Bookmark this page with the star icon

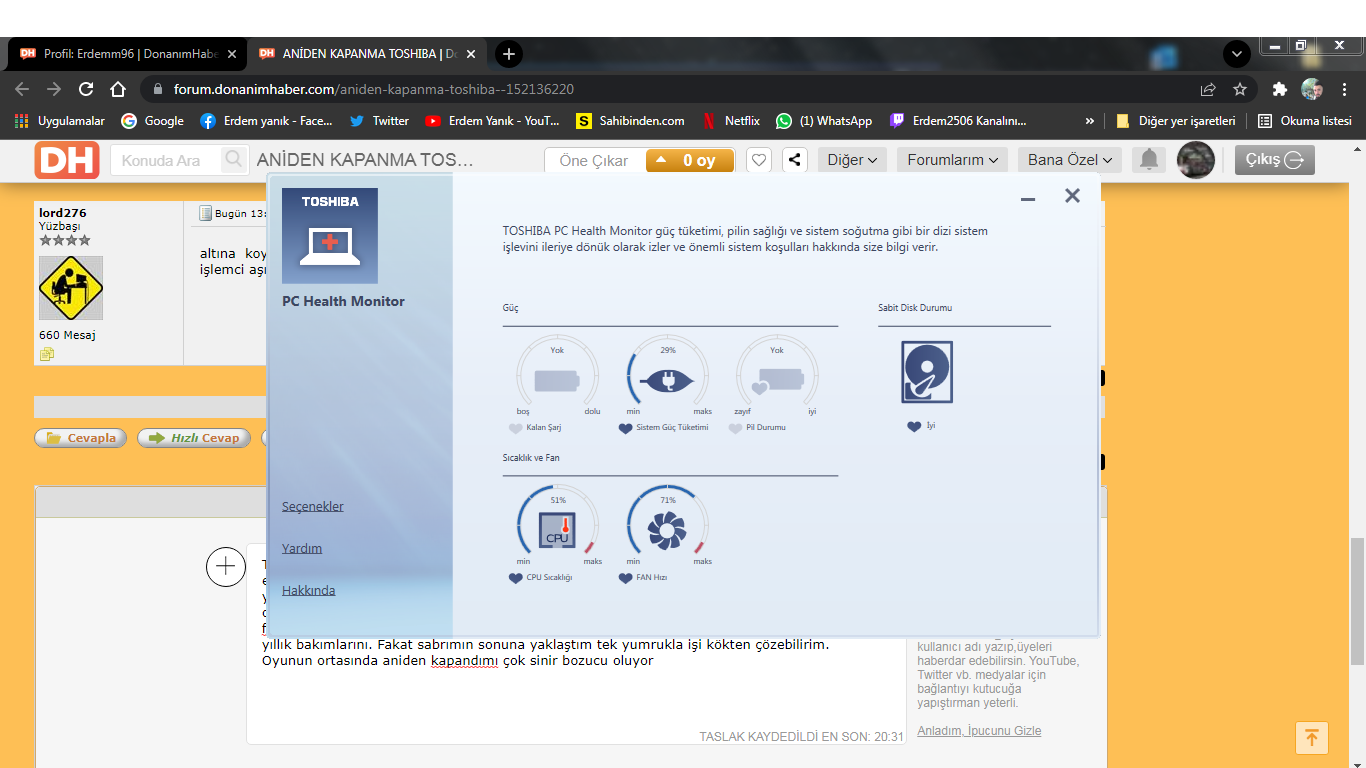click(1240, 89)
